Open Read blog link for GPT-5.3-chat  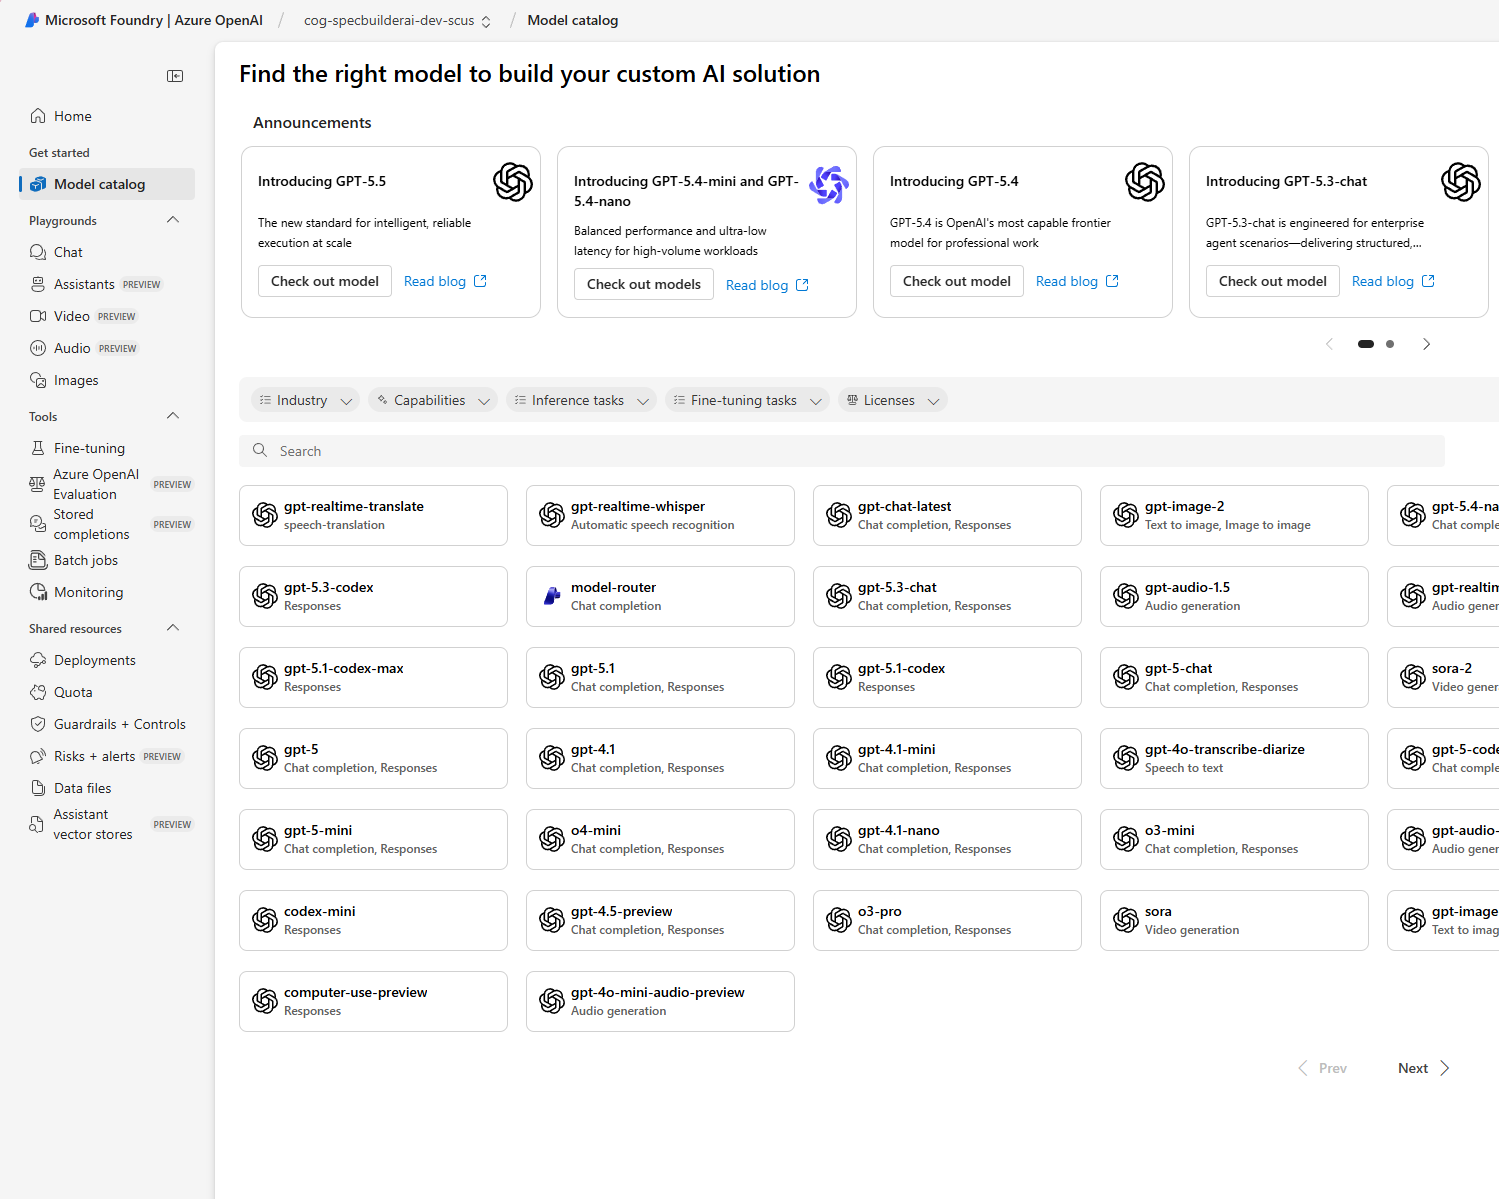1393,281
